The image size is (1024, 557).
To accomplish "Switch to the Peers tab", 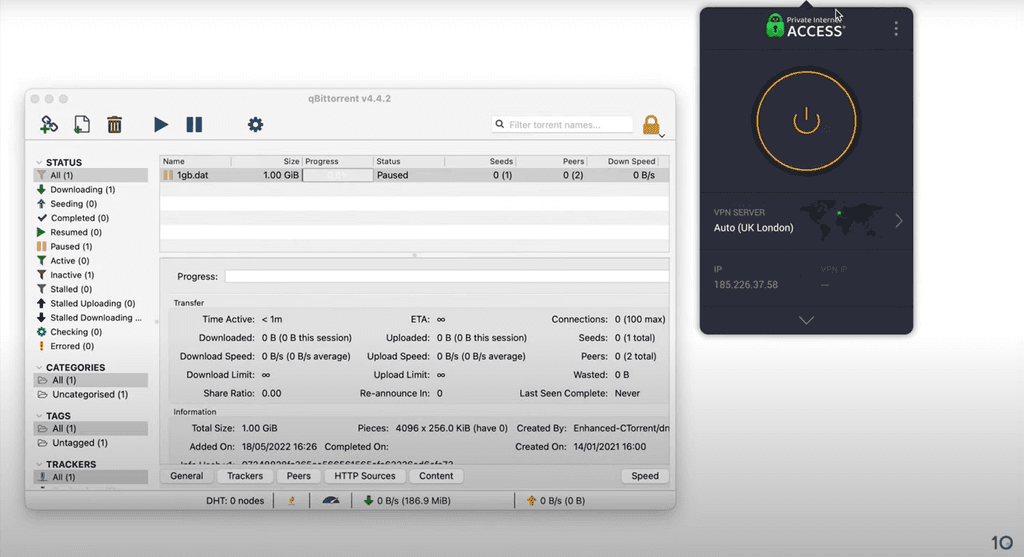I will [x=298, y=476].
